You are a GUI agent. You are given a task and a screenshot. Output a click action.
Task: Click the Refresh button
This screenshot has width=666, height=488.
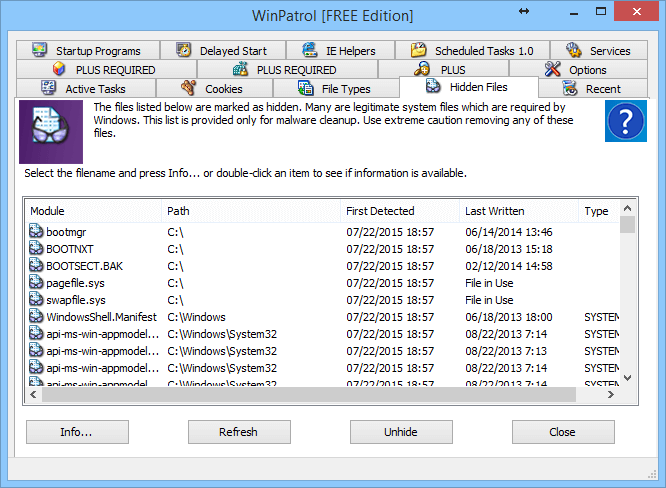pos(239,432)
